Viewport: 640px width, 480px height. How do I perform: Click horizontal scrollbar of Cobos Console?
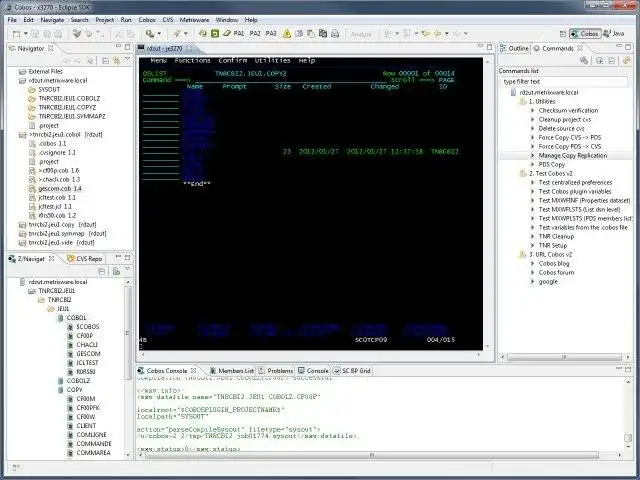[371, 455]
